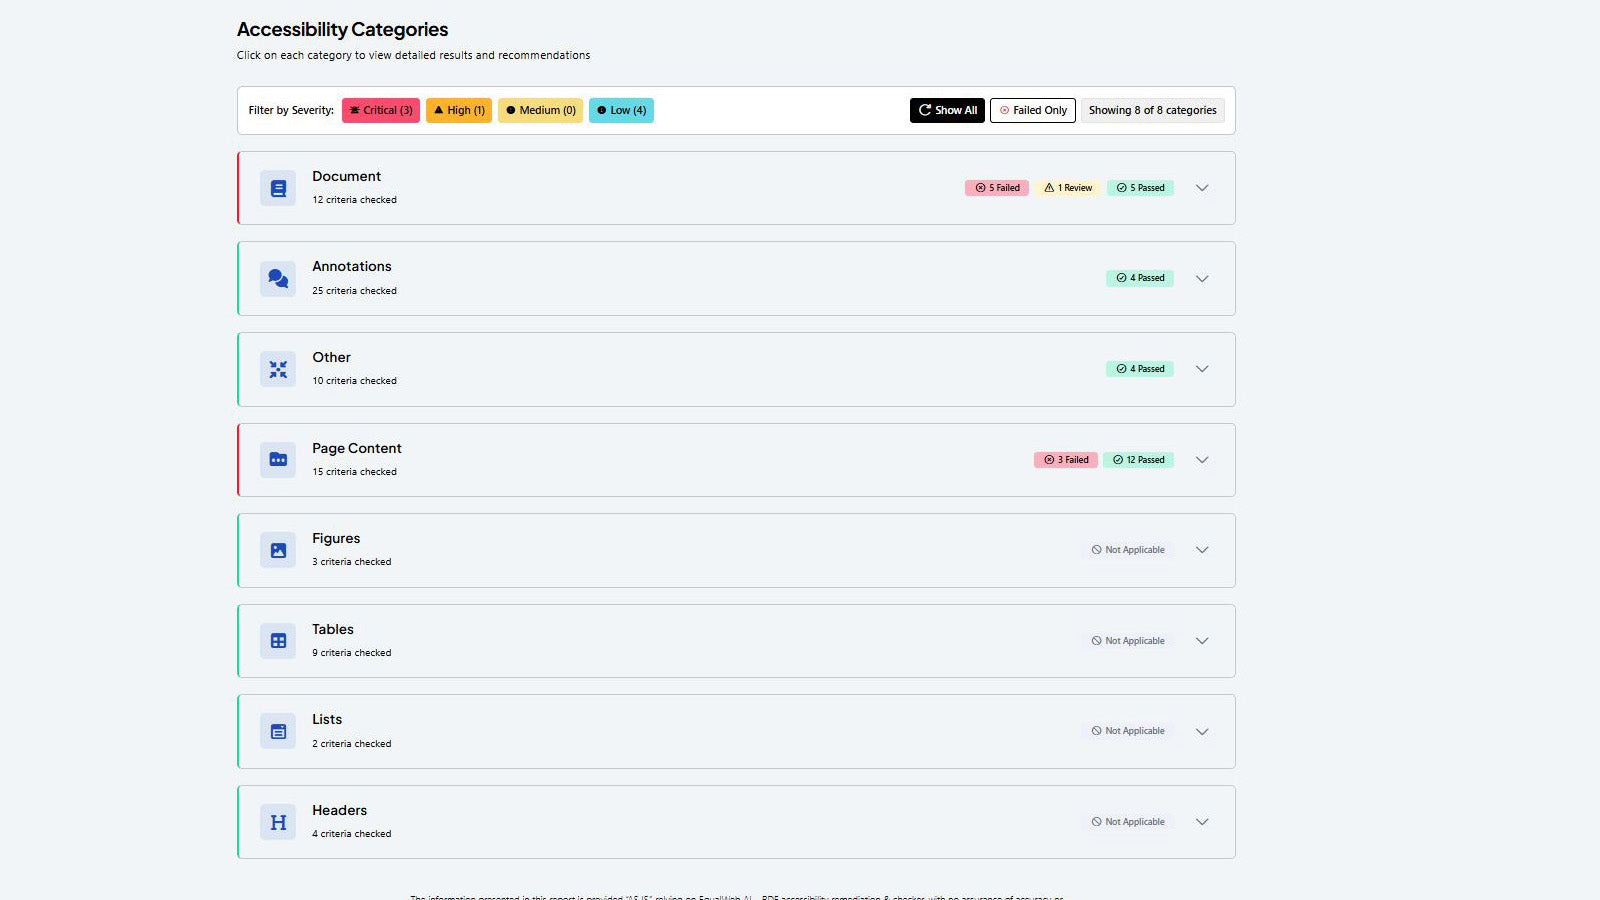Click '9 criteria checked' under Tables
The width and height of the screenshot is (1600, 900).
(352, 653)
